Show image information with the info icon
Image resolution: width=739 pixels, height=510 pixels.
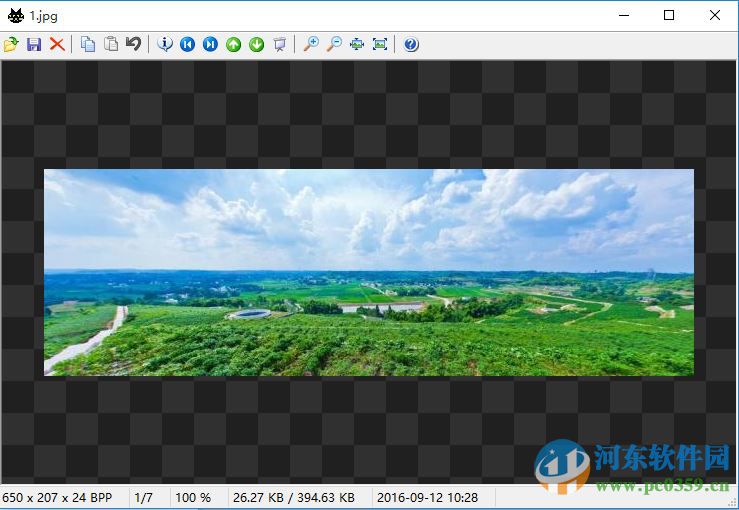(165, 44)
